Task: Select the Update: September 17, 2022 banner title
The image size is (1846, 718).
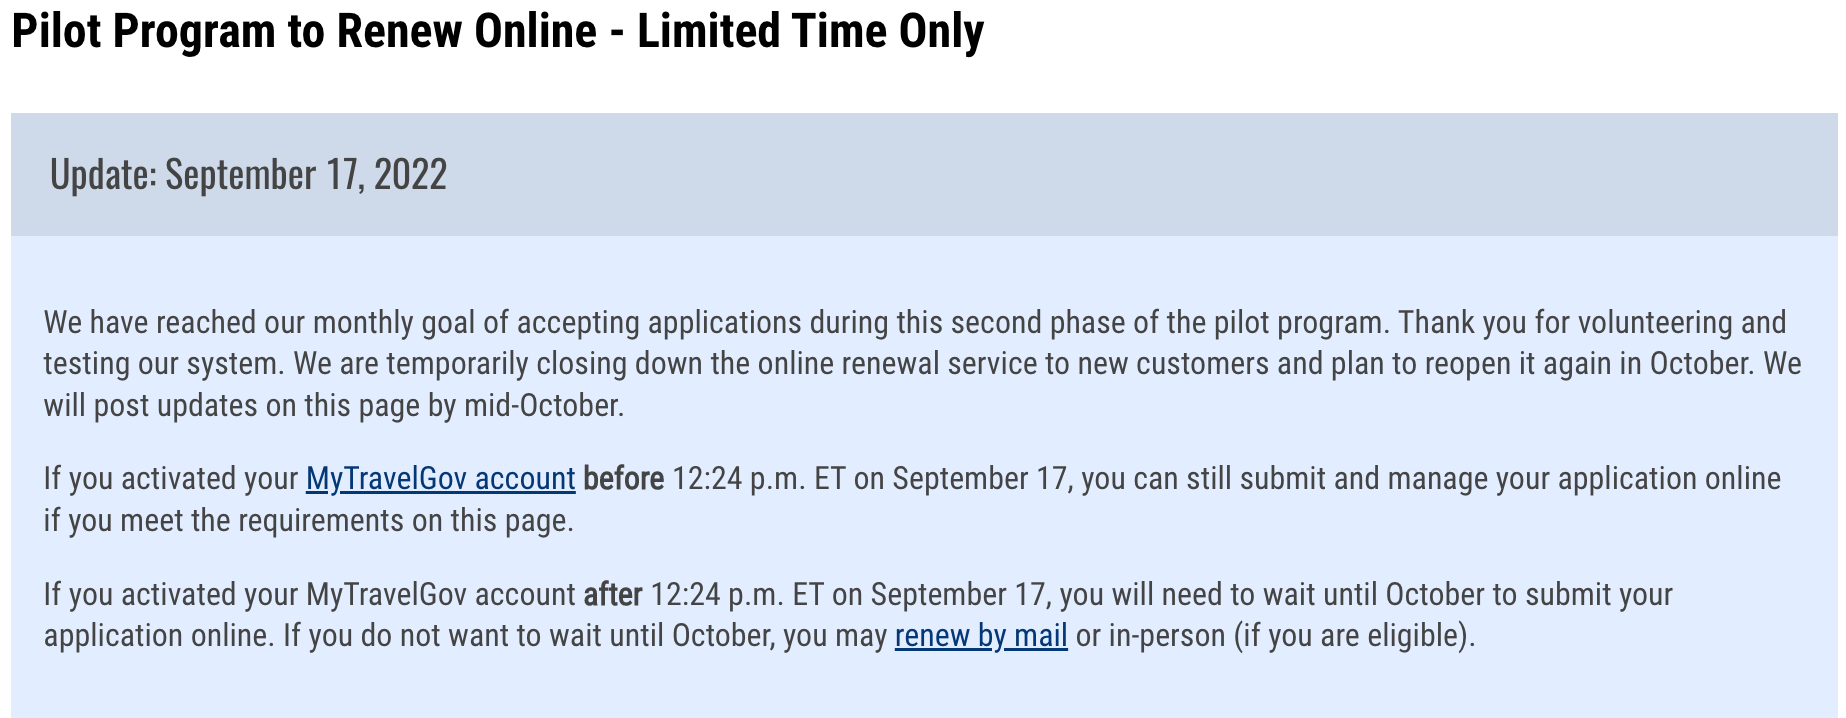Action: [248, 175]
